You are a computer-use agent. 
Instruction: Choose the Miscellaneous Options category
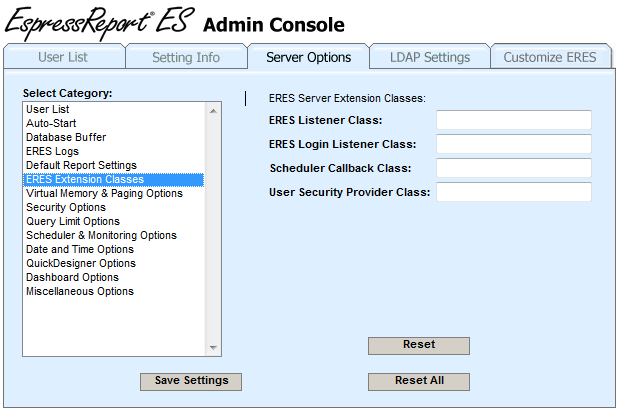click(114, 291)
